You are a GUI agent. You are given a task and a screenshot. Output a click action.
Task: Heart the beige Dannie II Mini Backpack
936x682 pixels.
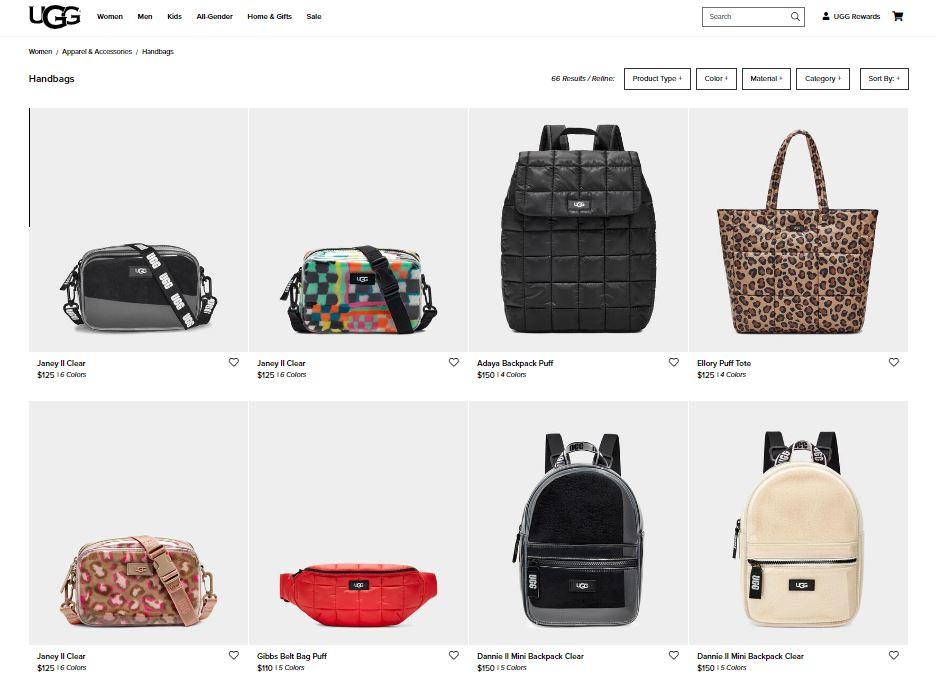(894, 655)
